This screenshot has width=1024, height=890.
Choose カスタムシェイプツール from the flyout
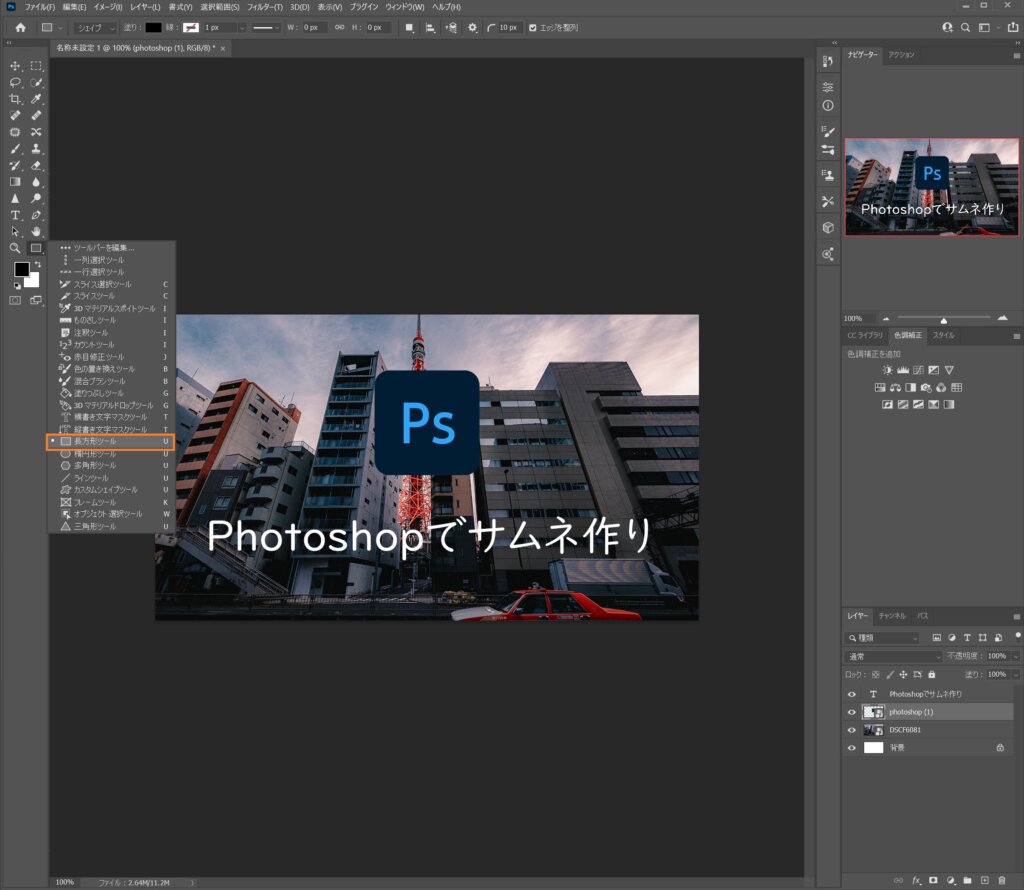[x=111, y=490]
